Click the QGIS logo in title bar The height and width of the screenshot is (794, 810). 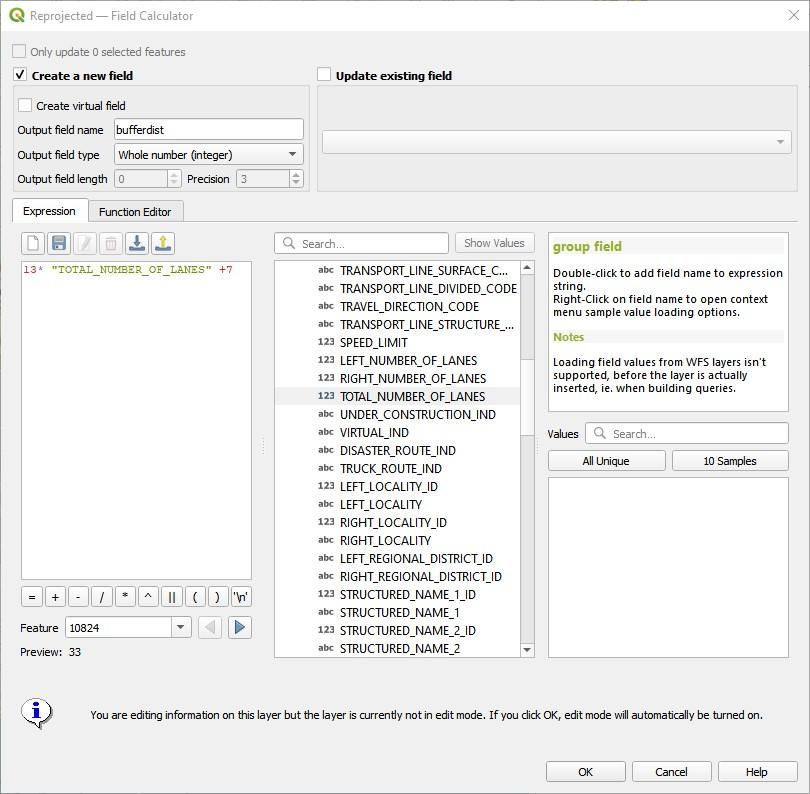[x=17, y=15]
